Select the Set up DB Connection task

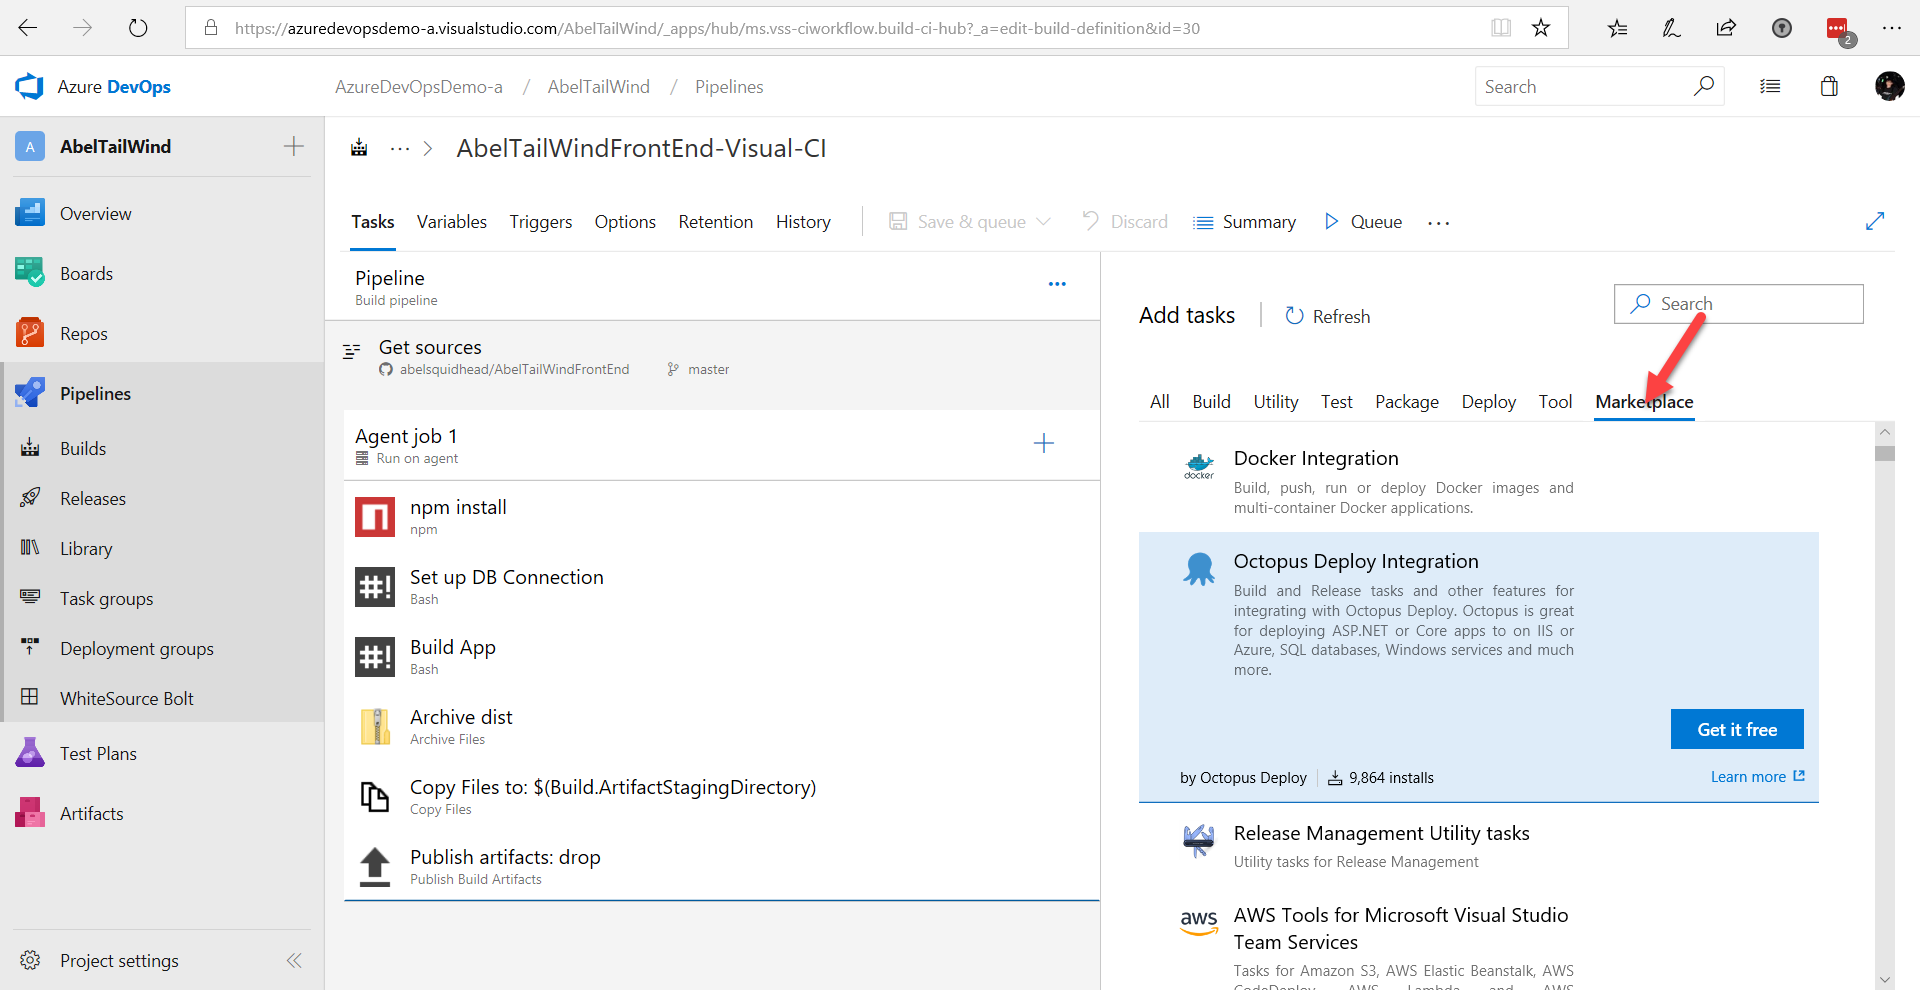click(722, 587)
